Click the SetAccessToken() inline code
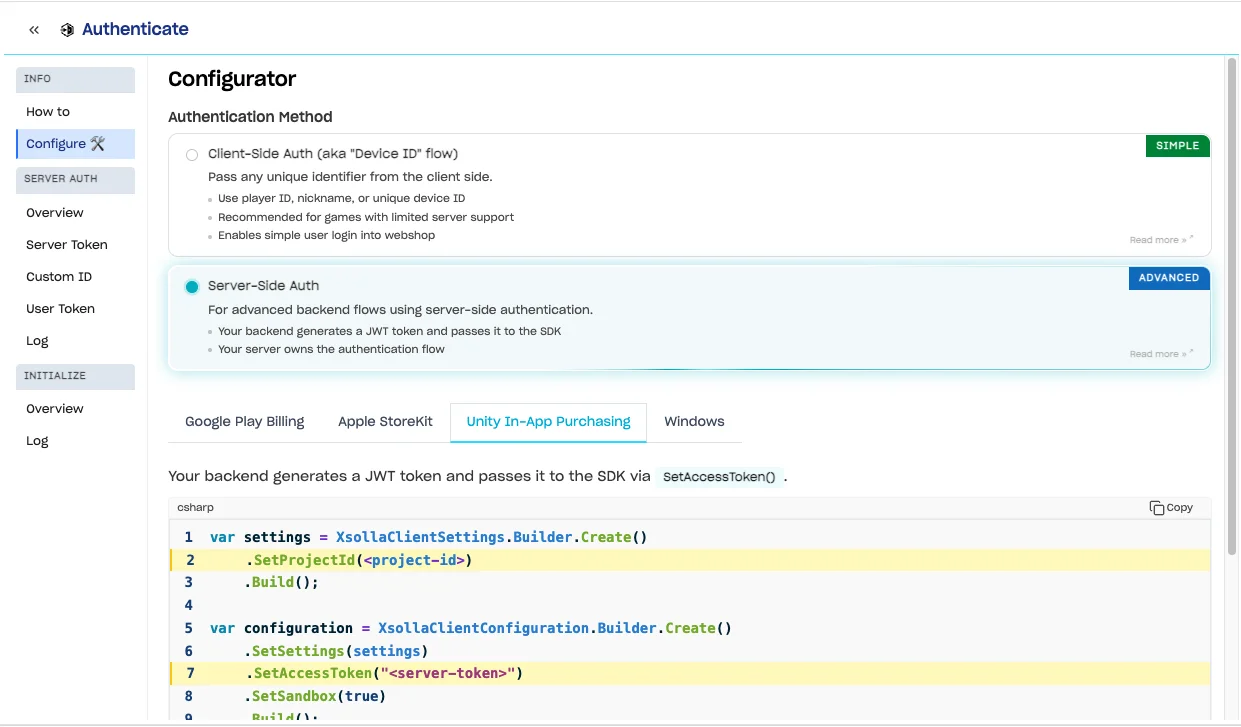 click(719, 477)
